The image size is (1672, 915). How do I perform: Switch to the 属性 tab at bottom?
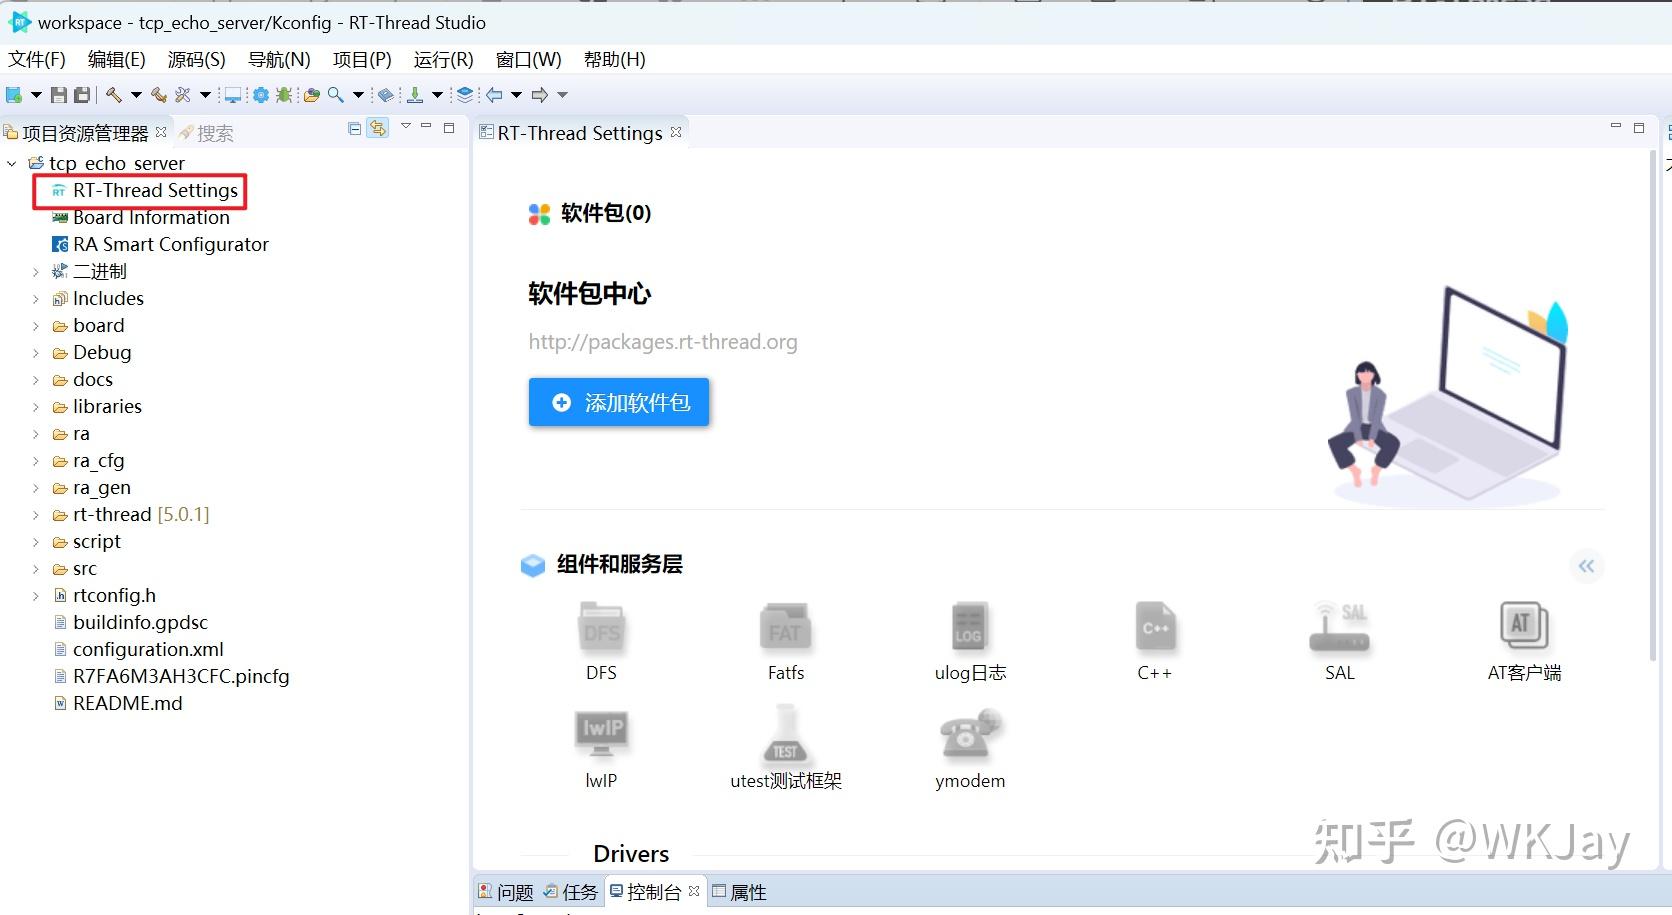(748, 891)
